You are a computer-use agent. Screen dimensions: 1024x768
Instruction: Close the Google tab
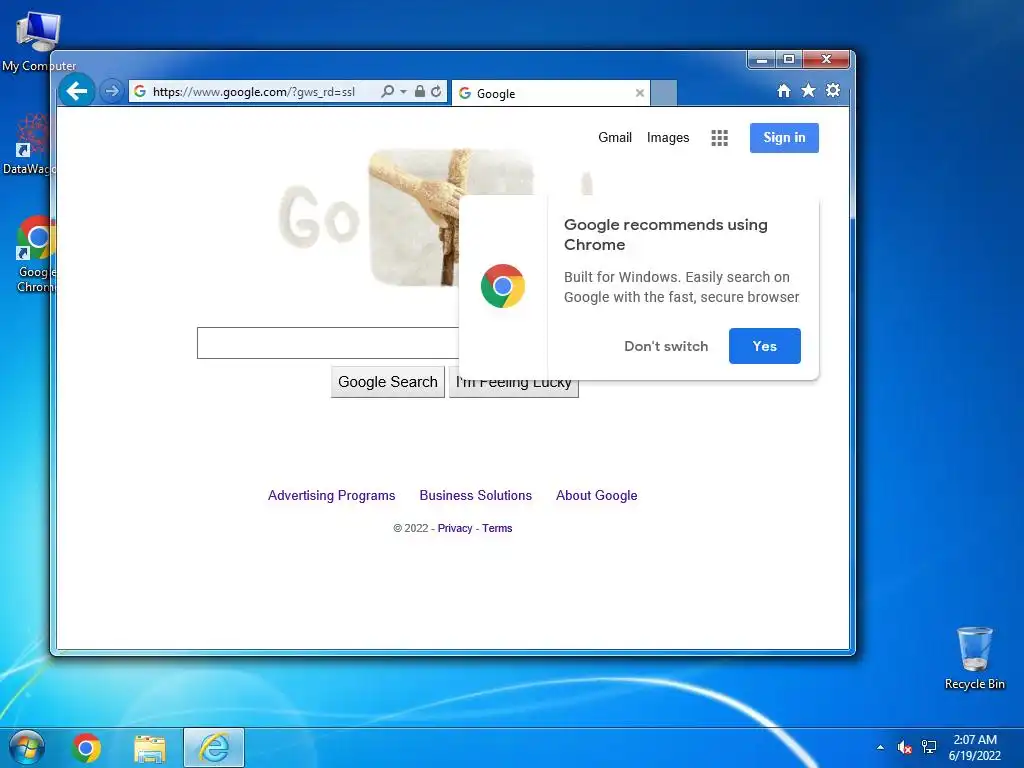[x=640, y=93]
